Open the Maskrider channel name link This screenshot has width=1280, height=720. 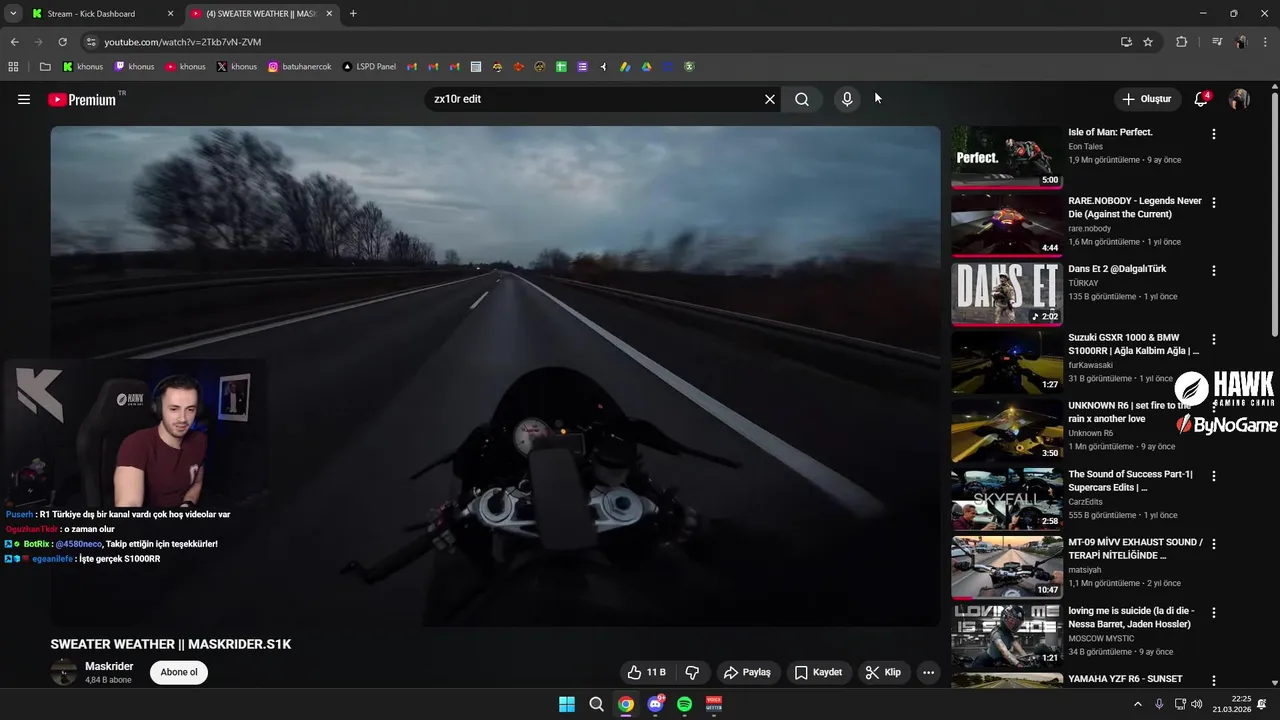[x=109, y=666]
